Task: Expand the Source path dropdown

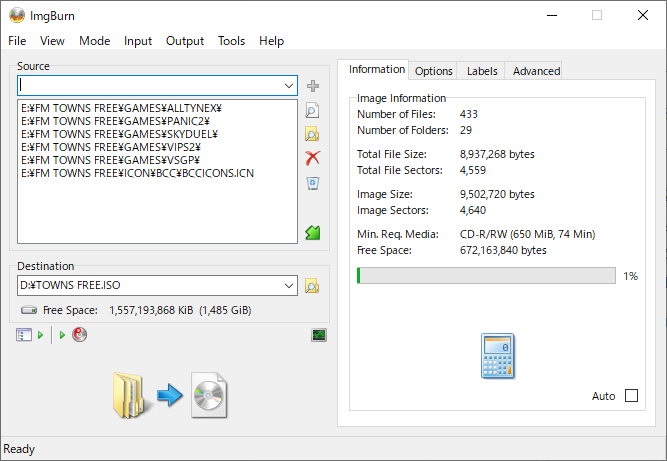Action: pos(289,86)
